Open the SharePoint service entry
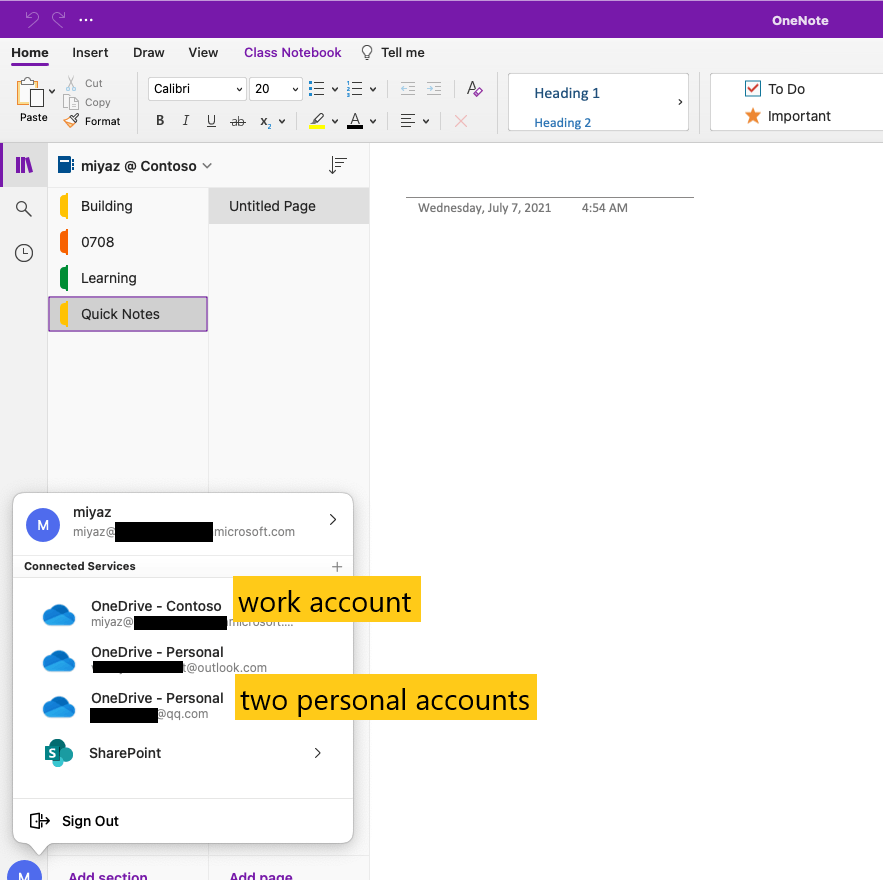883x880 pixels. pos(183,753)
